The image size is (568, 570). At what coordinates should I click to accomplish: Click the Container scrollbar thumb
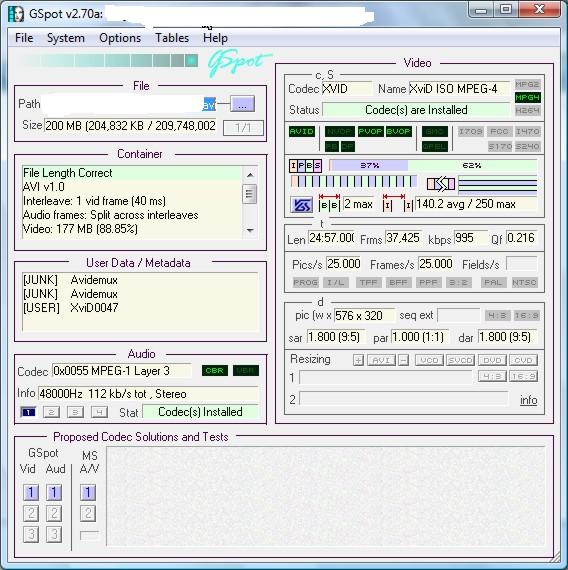pos(250,194)
